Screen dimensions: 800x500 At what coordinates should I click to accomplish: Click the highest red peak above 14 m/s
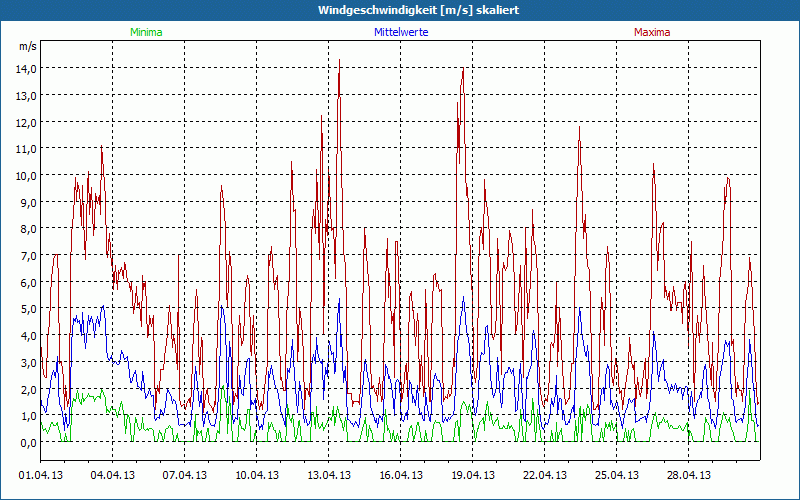click(339, 60)
